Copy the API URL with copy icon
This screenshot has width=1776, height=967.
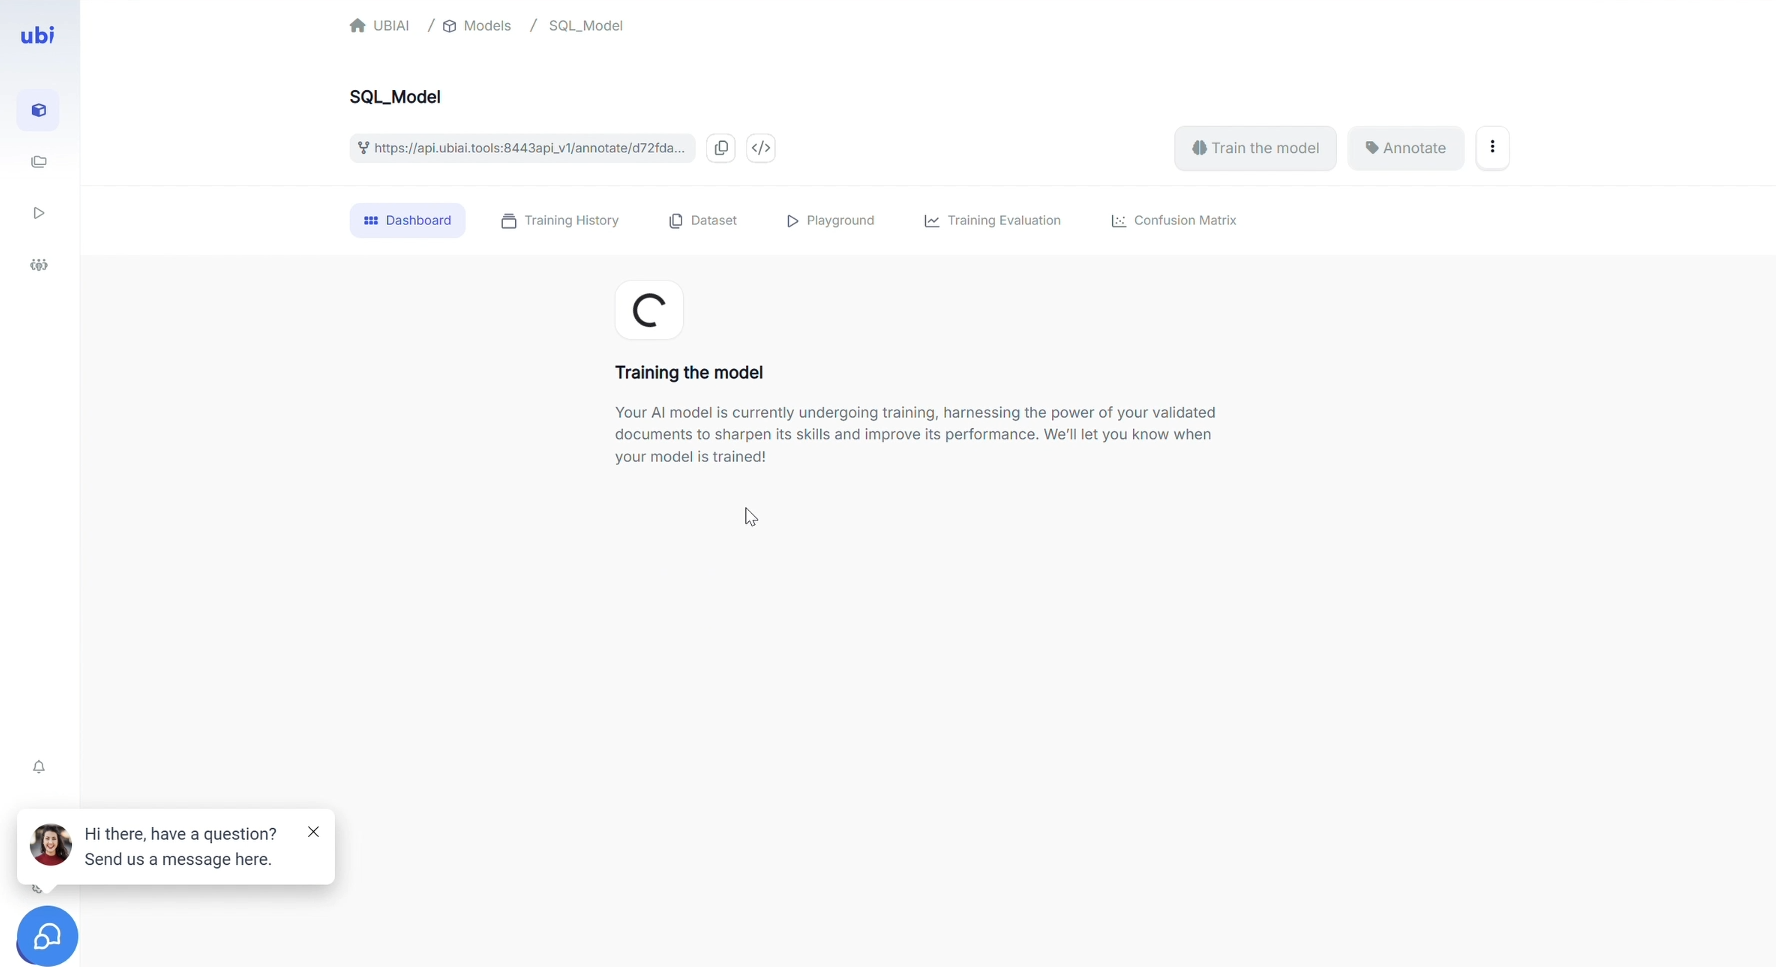click(x=721, y=148)
